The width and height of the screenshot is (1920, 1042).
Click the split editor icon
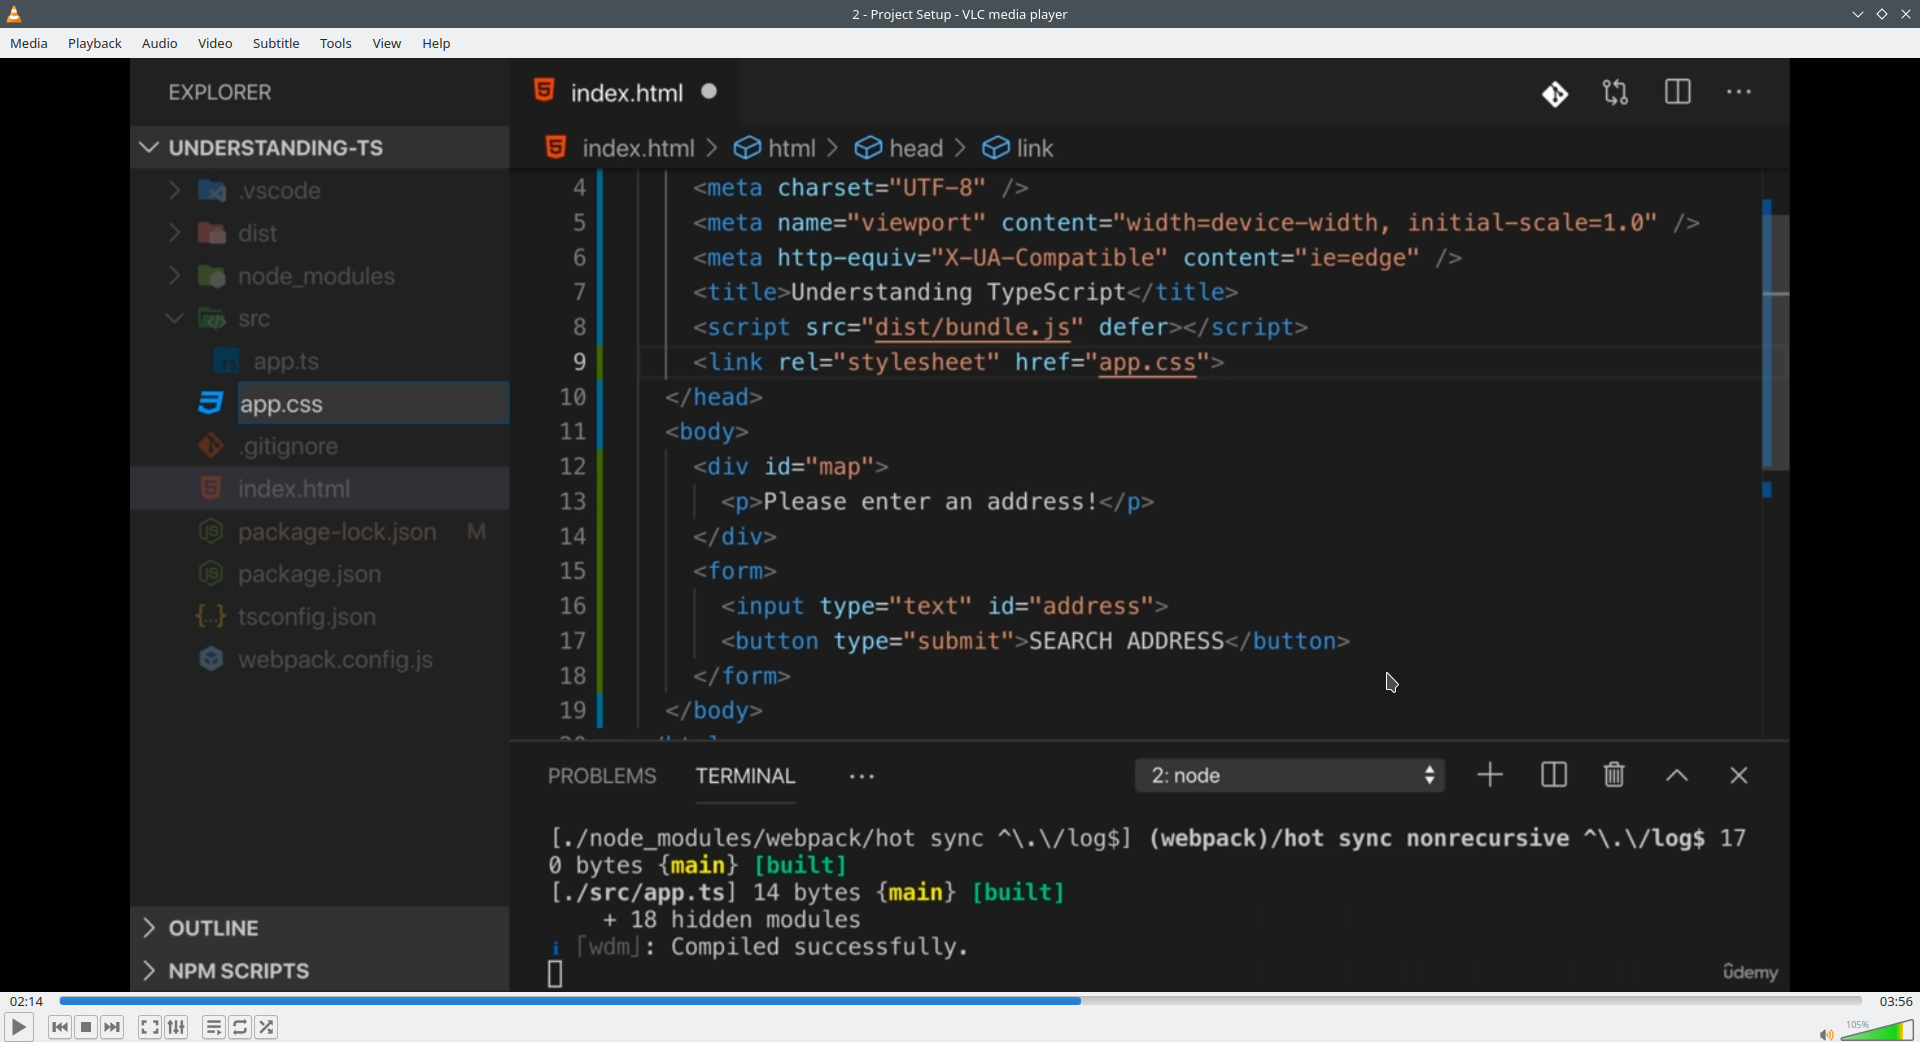coord(1678,92)
